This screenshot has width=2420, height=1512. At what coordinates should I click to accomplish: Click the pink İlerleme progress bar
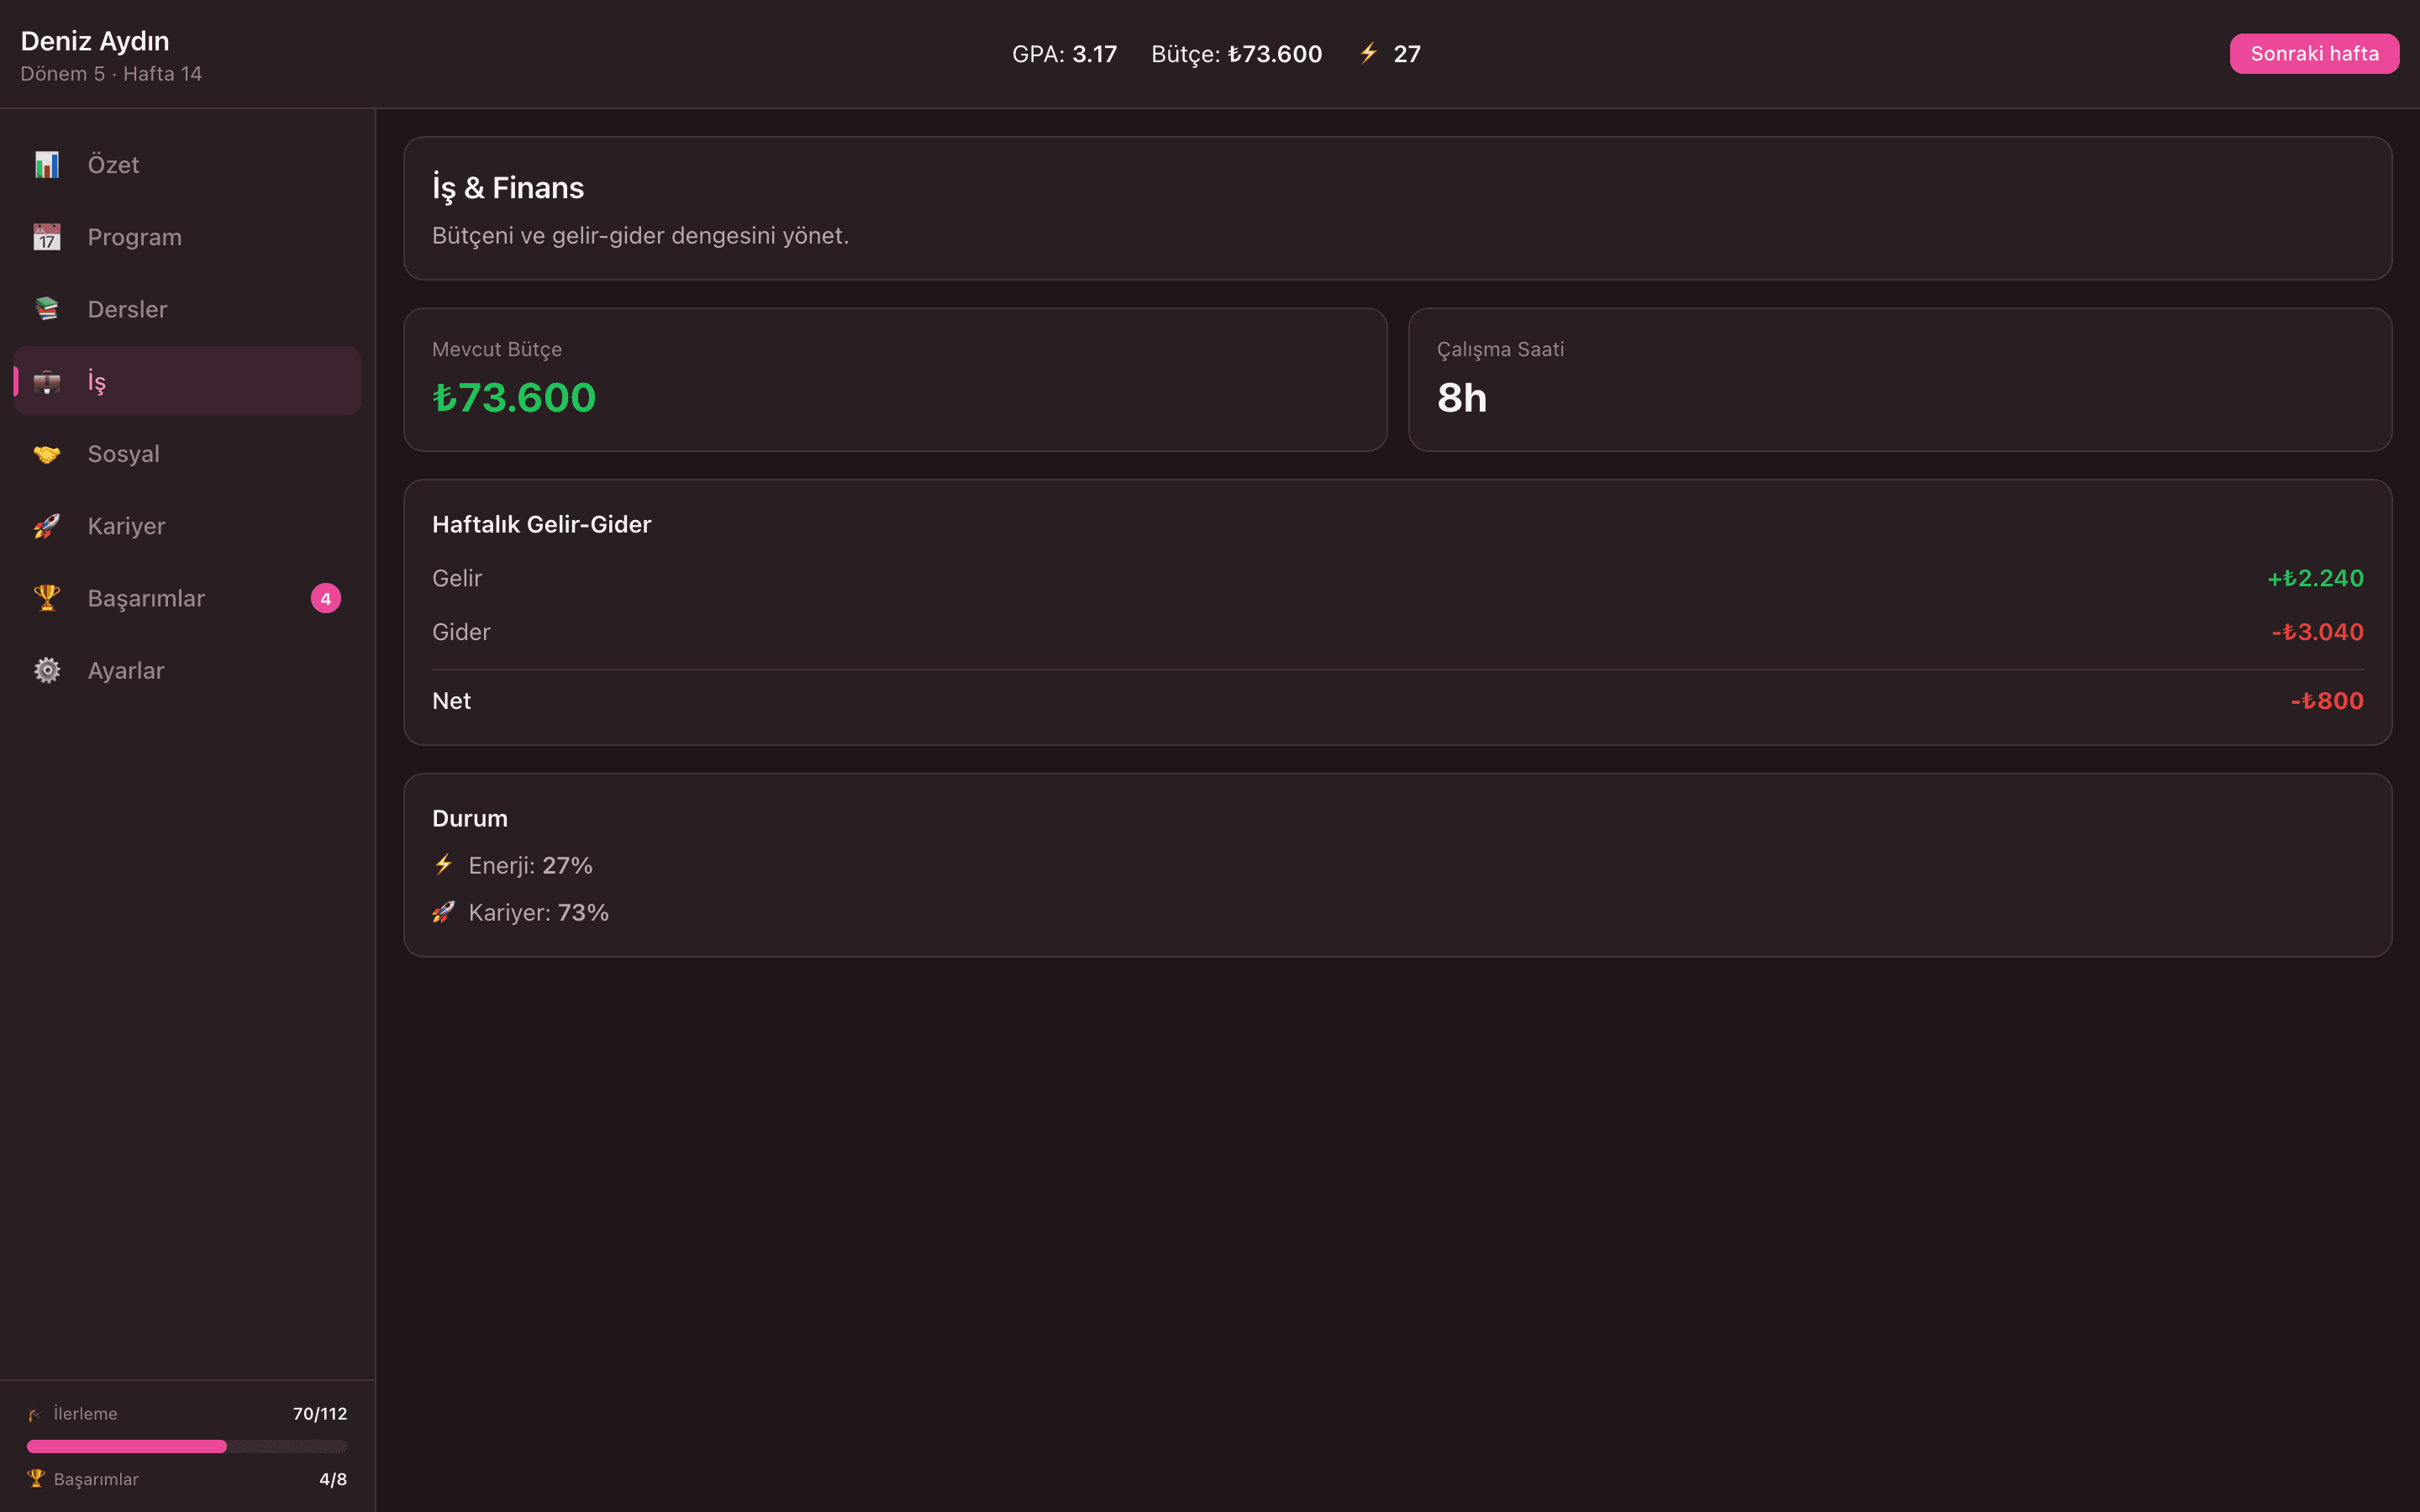click(x=187, y=1446)
